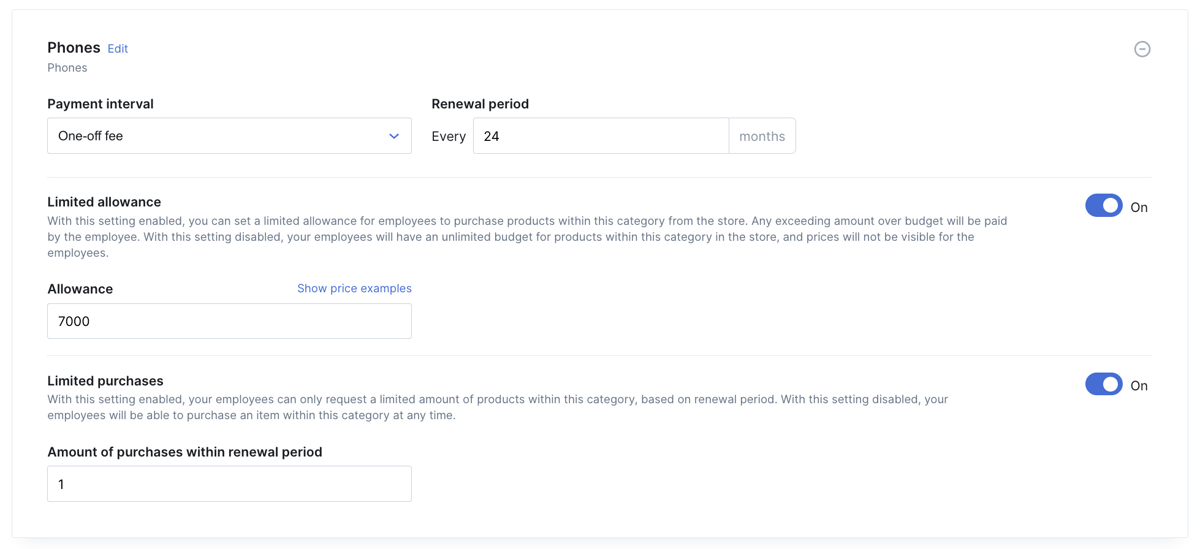Disable the Limited allowance toggle
The width and height of the screenshot is (1200, 549).
pyautogui.click(x=1104, y=205)
